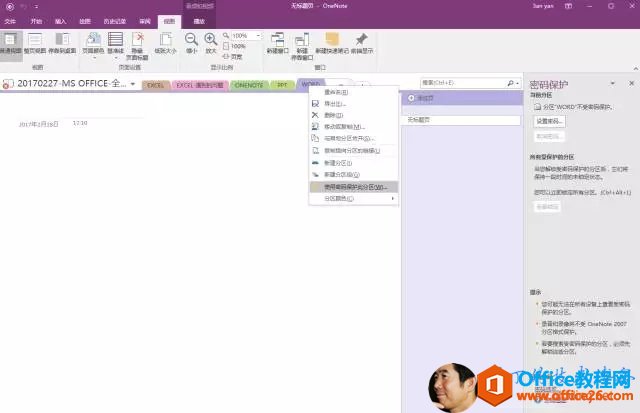Choose Rename in the context menu
This screenshot has width=640, height=413.
[x=353, y=92]
